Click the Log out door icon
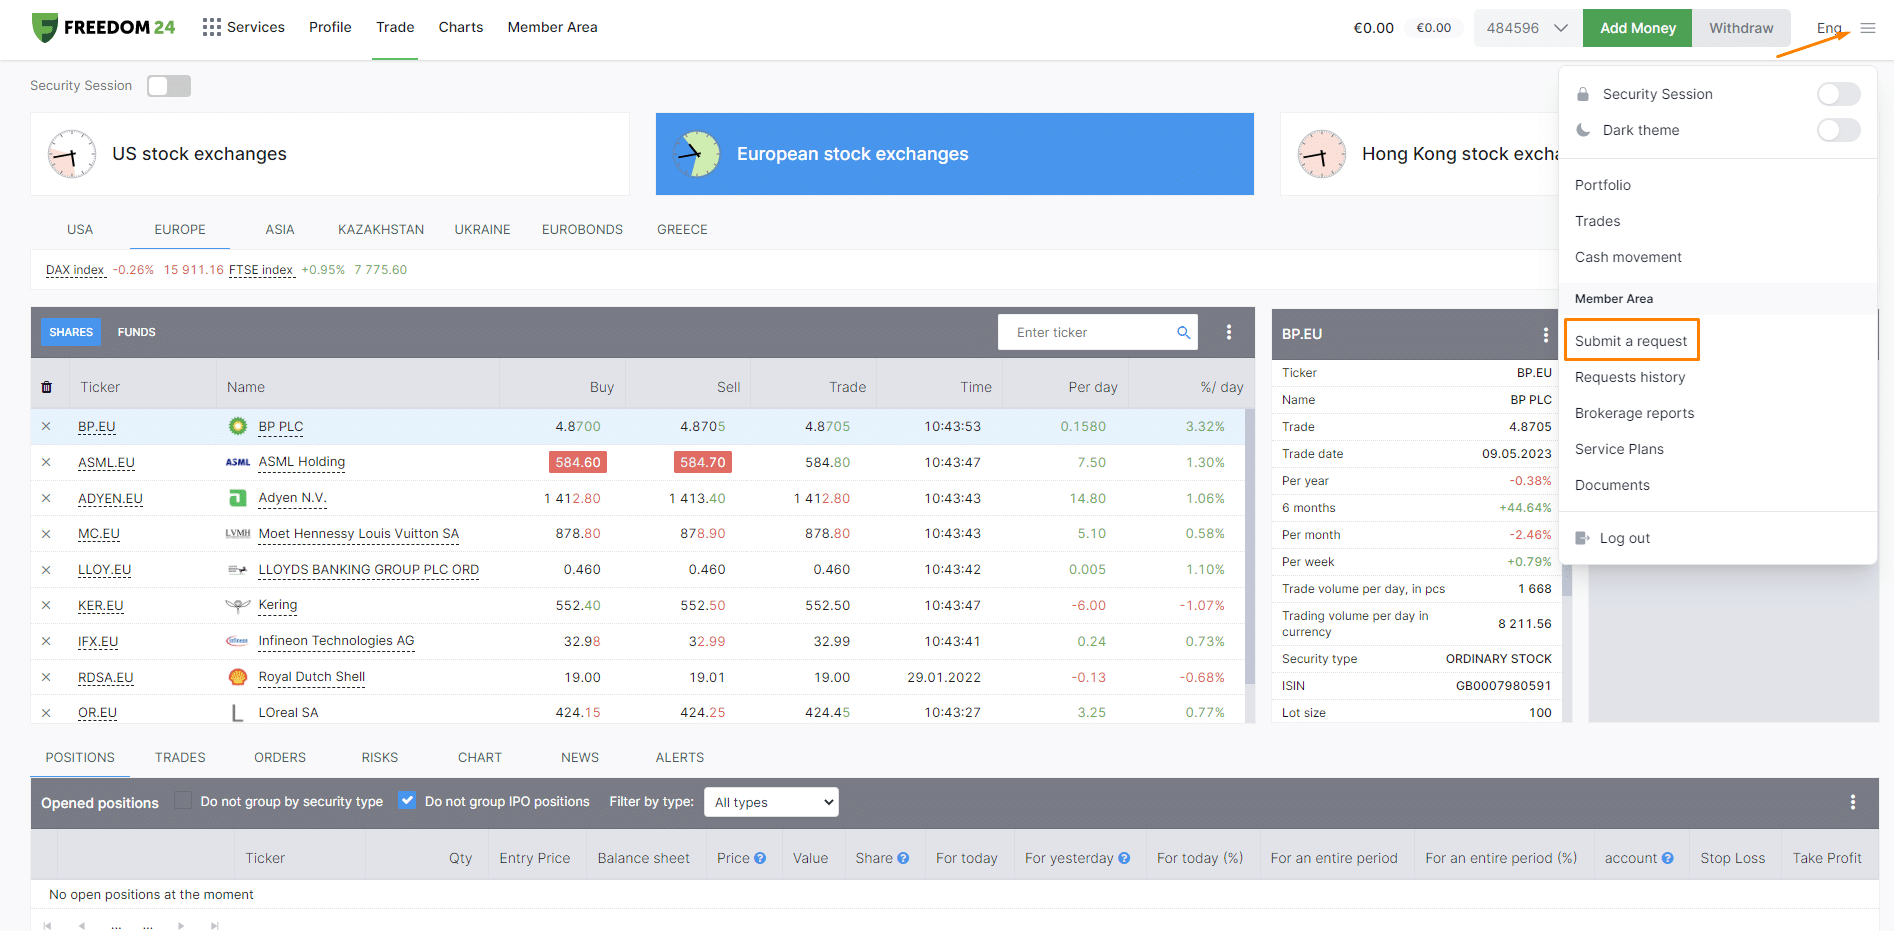This screenshot has width=1894, height=931. pyautogui.click(x=1582, y=538)
